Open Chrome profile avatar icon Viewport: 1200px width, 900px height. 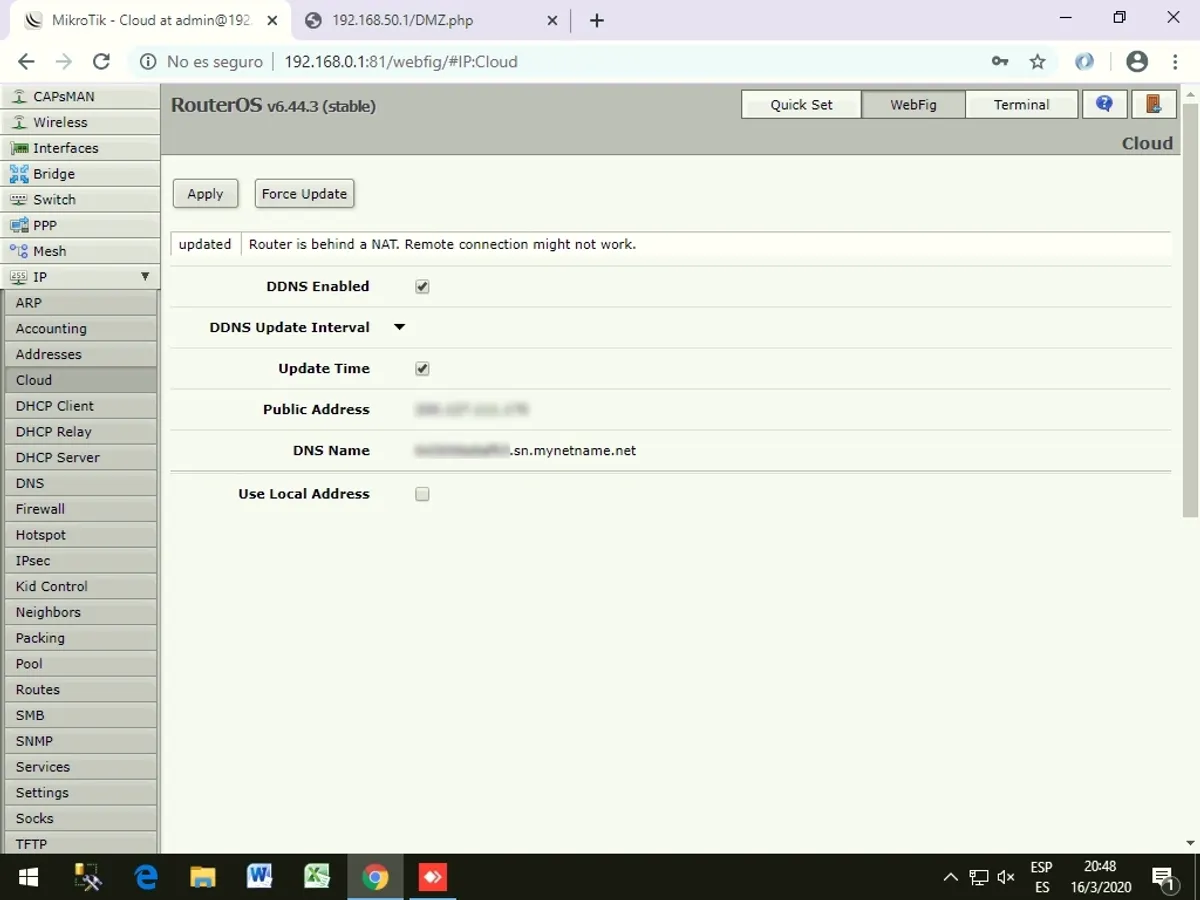click(x=1137, y=62)
